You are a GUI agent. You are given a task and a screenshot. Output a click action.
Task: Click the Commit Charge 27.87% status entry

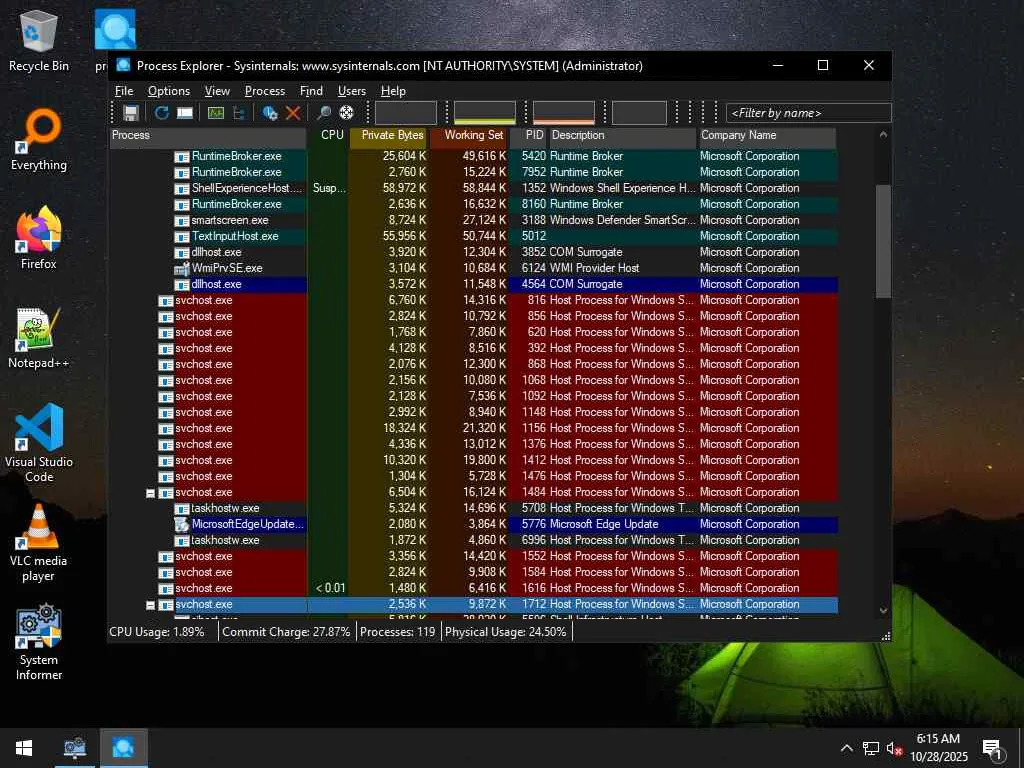[286, 632]
